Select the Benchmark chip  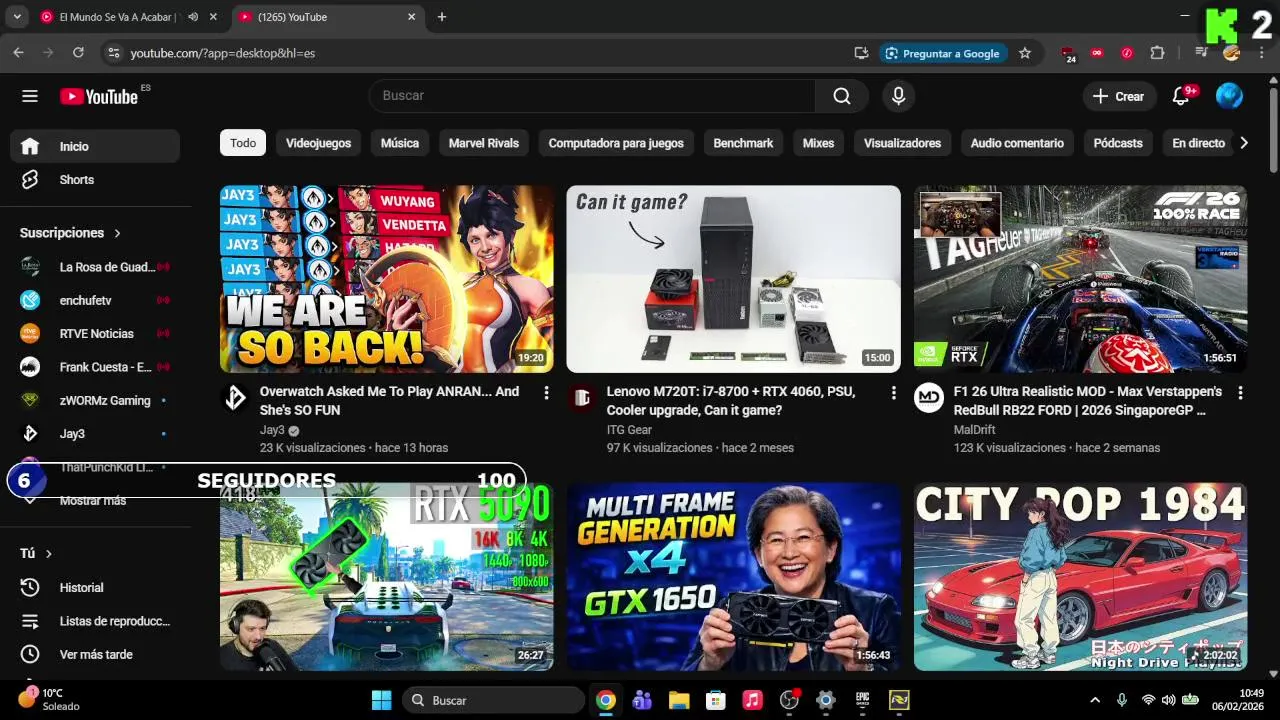click(x=743, y=143)
